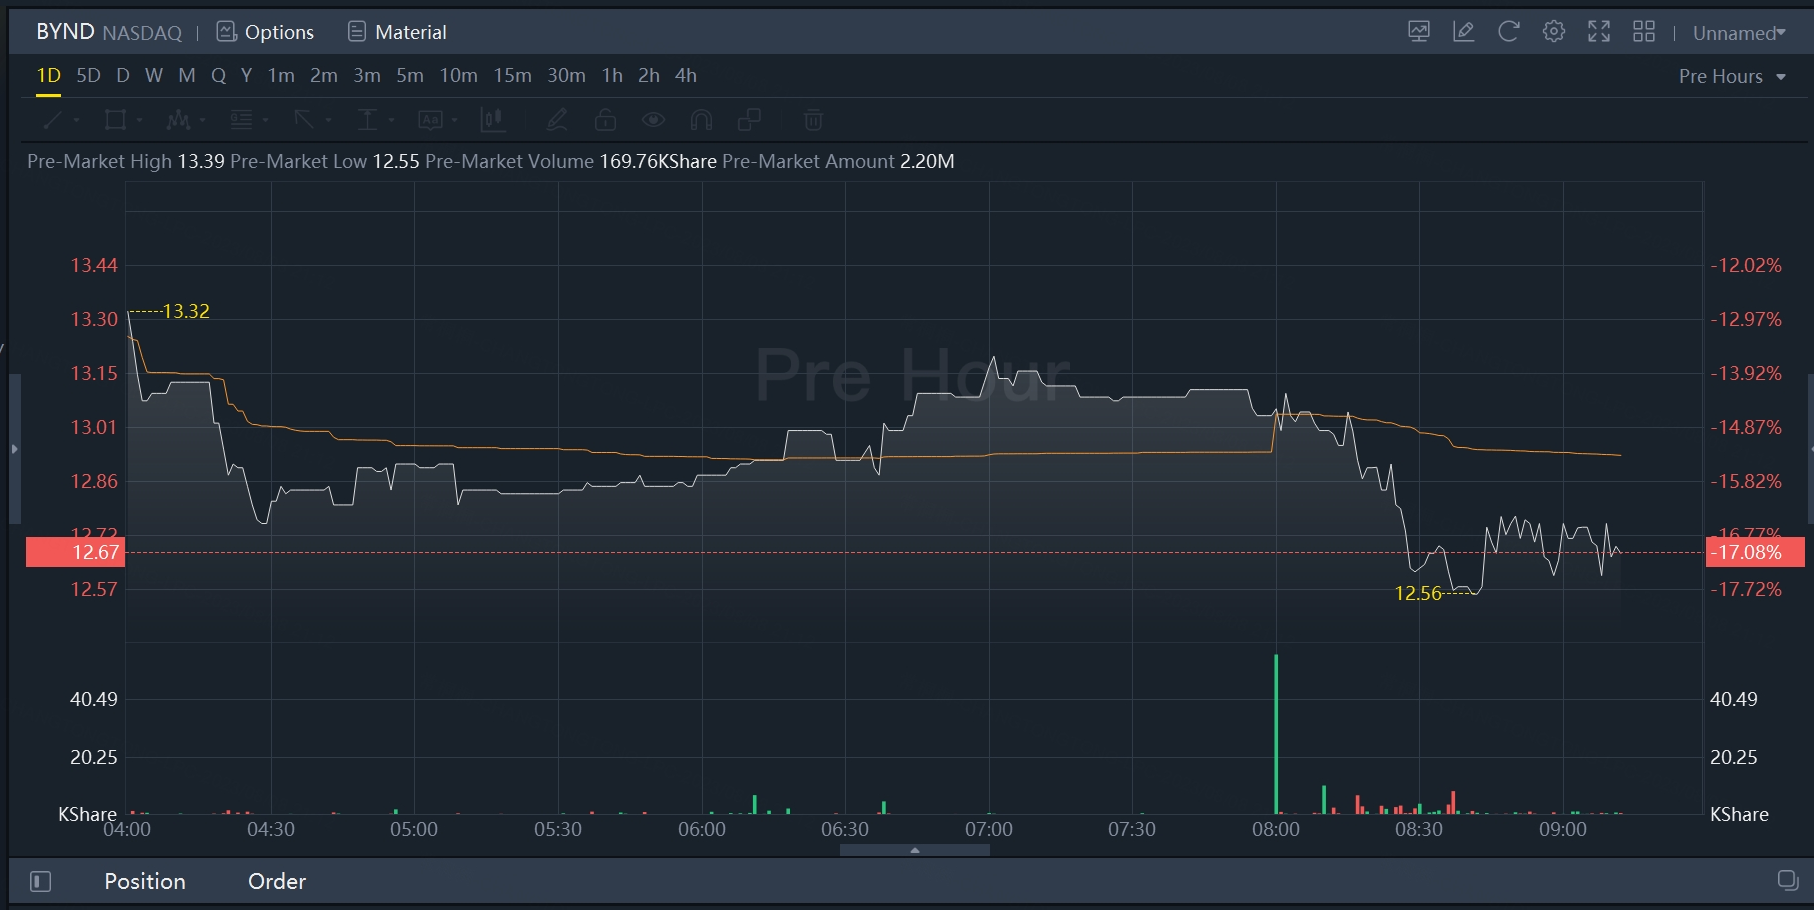Switch to the monthly M timeframe
The height and width of the screenshot is (910, 1814).
pyautogui.click(x=187, y=75)
